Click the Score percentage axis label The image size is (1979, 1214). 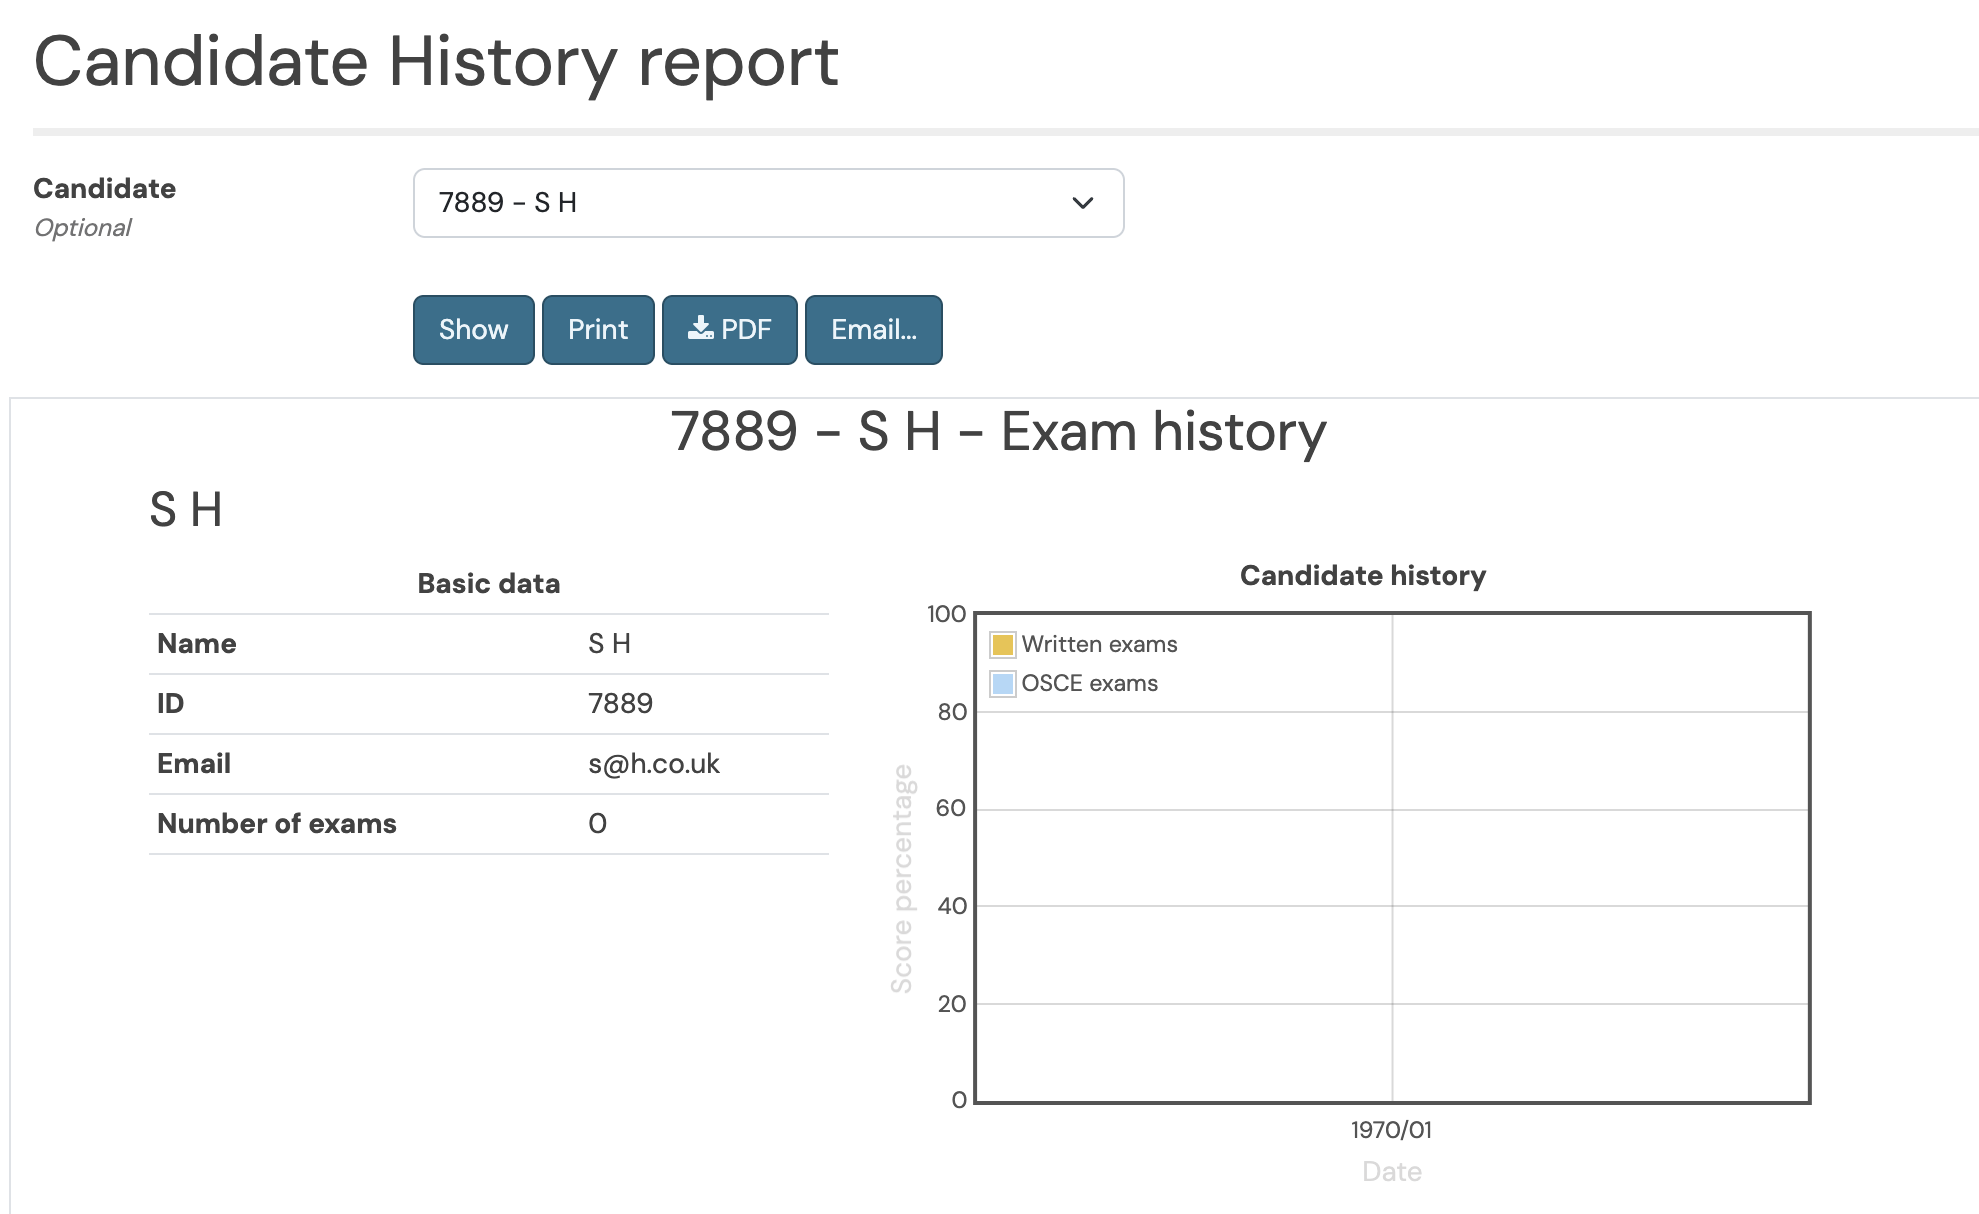click(x=902, y=879)
